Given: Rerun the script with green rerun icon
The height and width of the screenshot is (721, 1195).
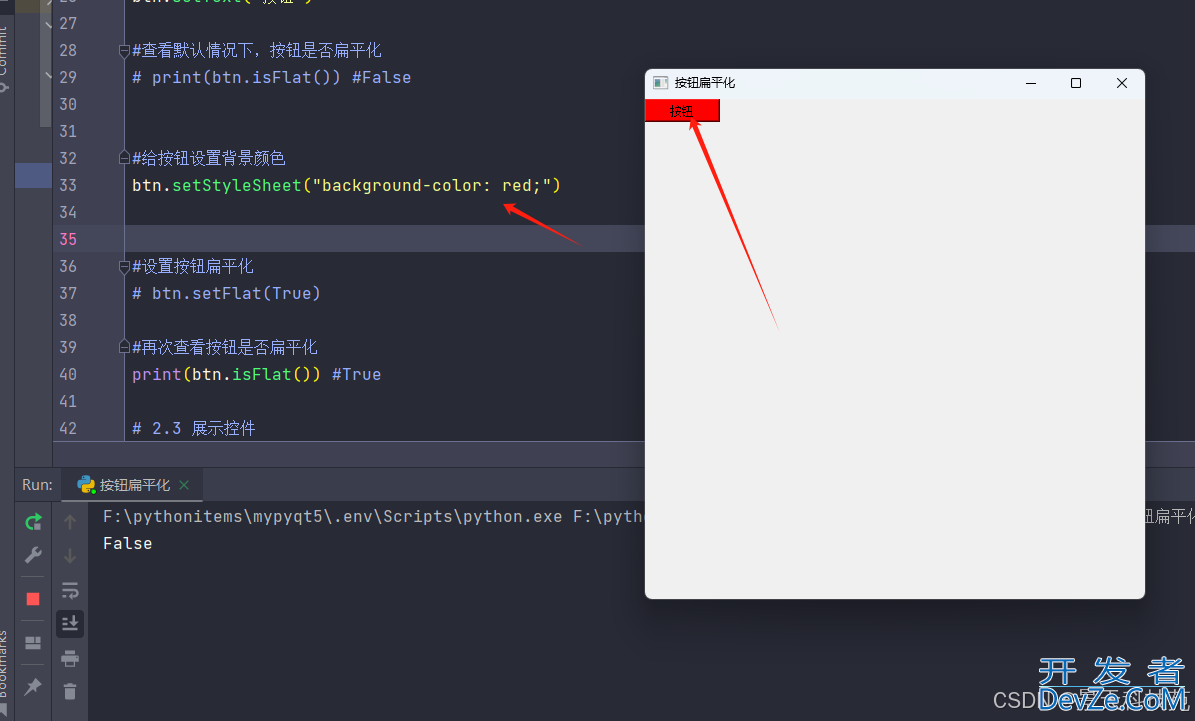Looking at the screenshot, I should tap(33, 522).
